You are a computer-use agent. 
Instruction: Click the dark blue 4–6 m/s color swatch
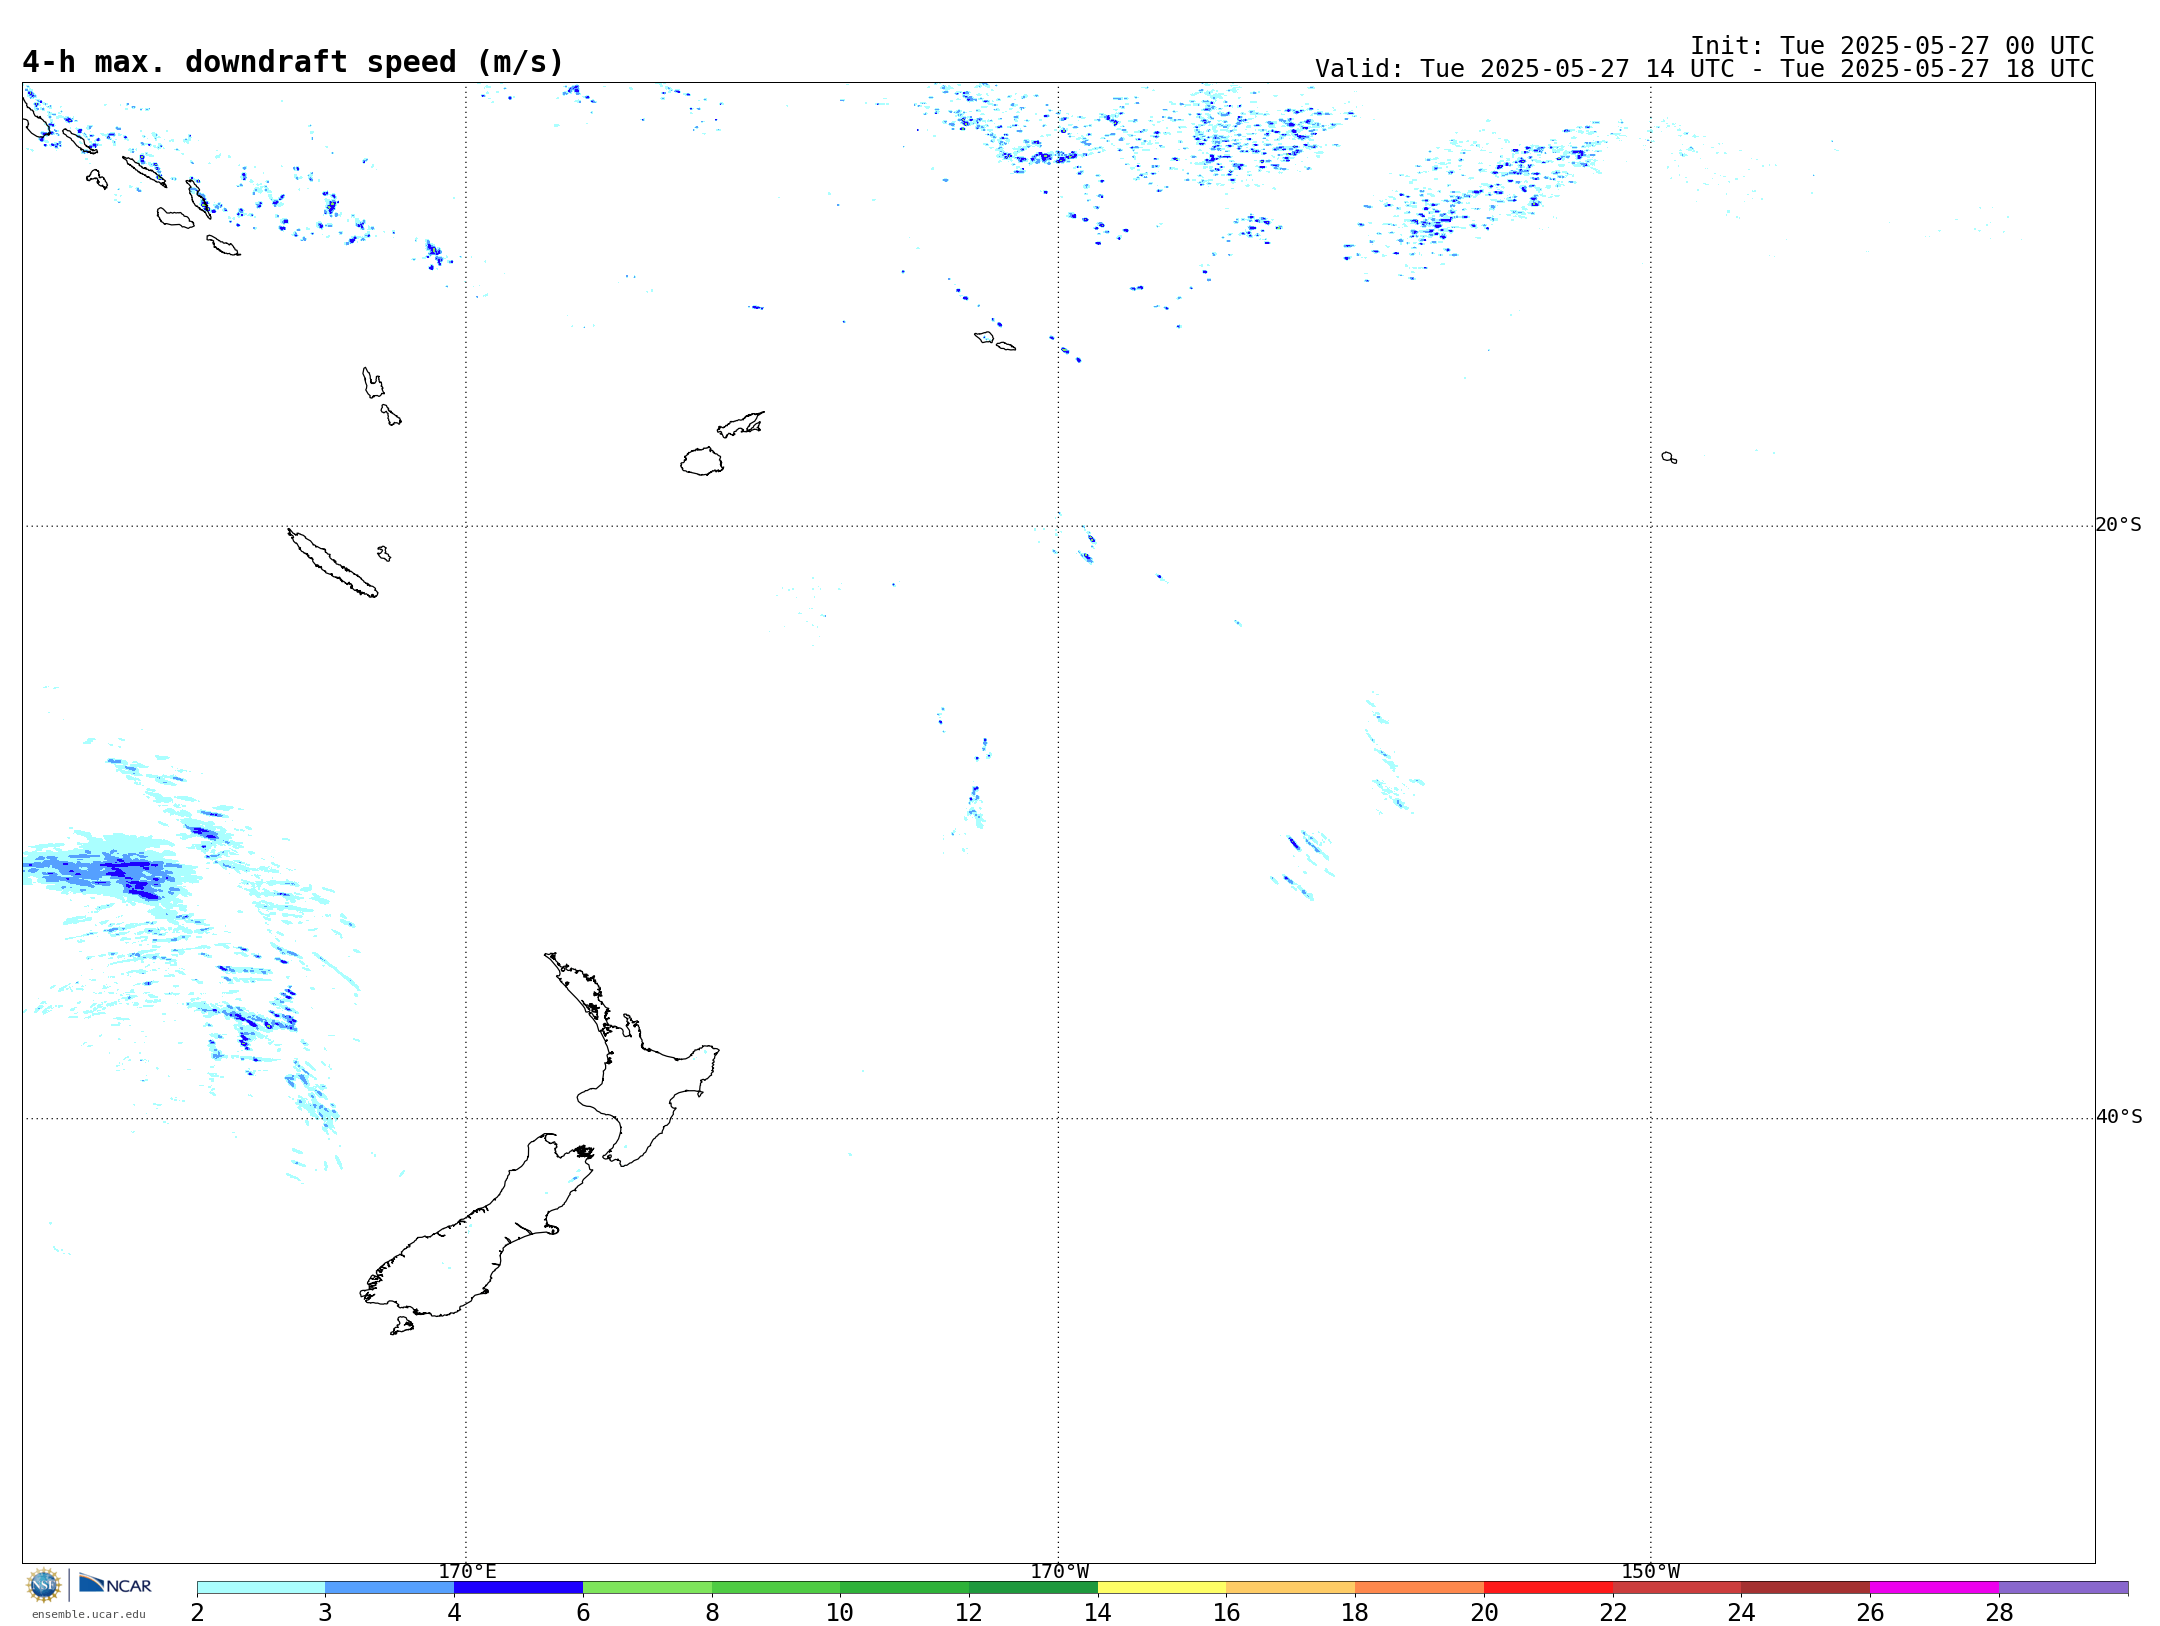(518, 1587)
